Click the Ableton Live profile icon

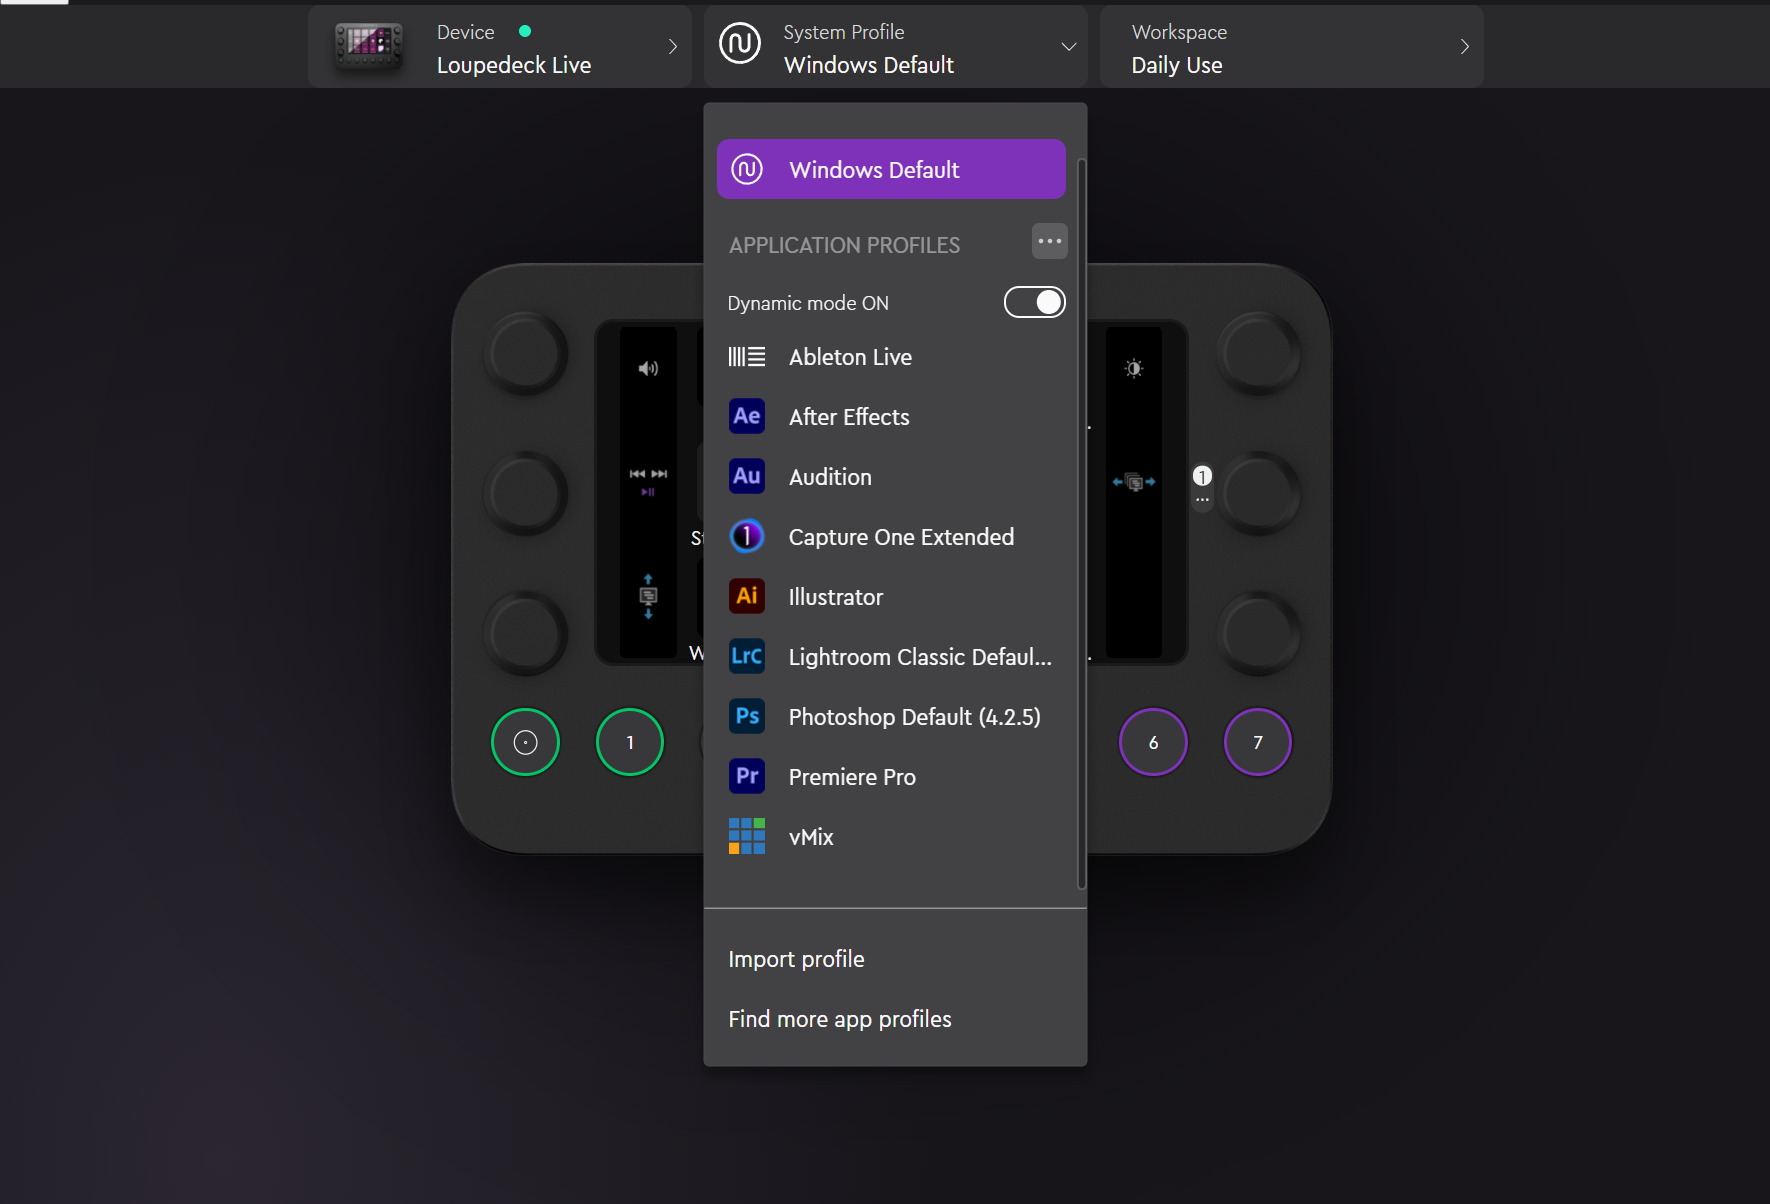click(x=747, y=357)
